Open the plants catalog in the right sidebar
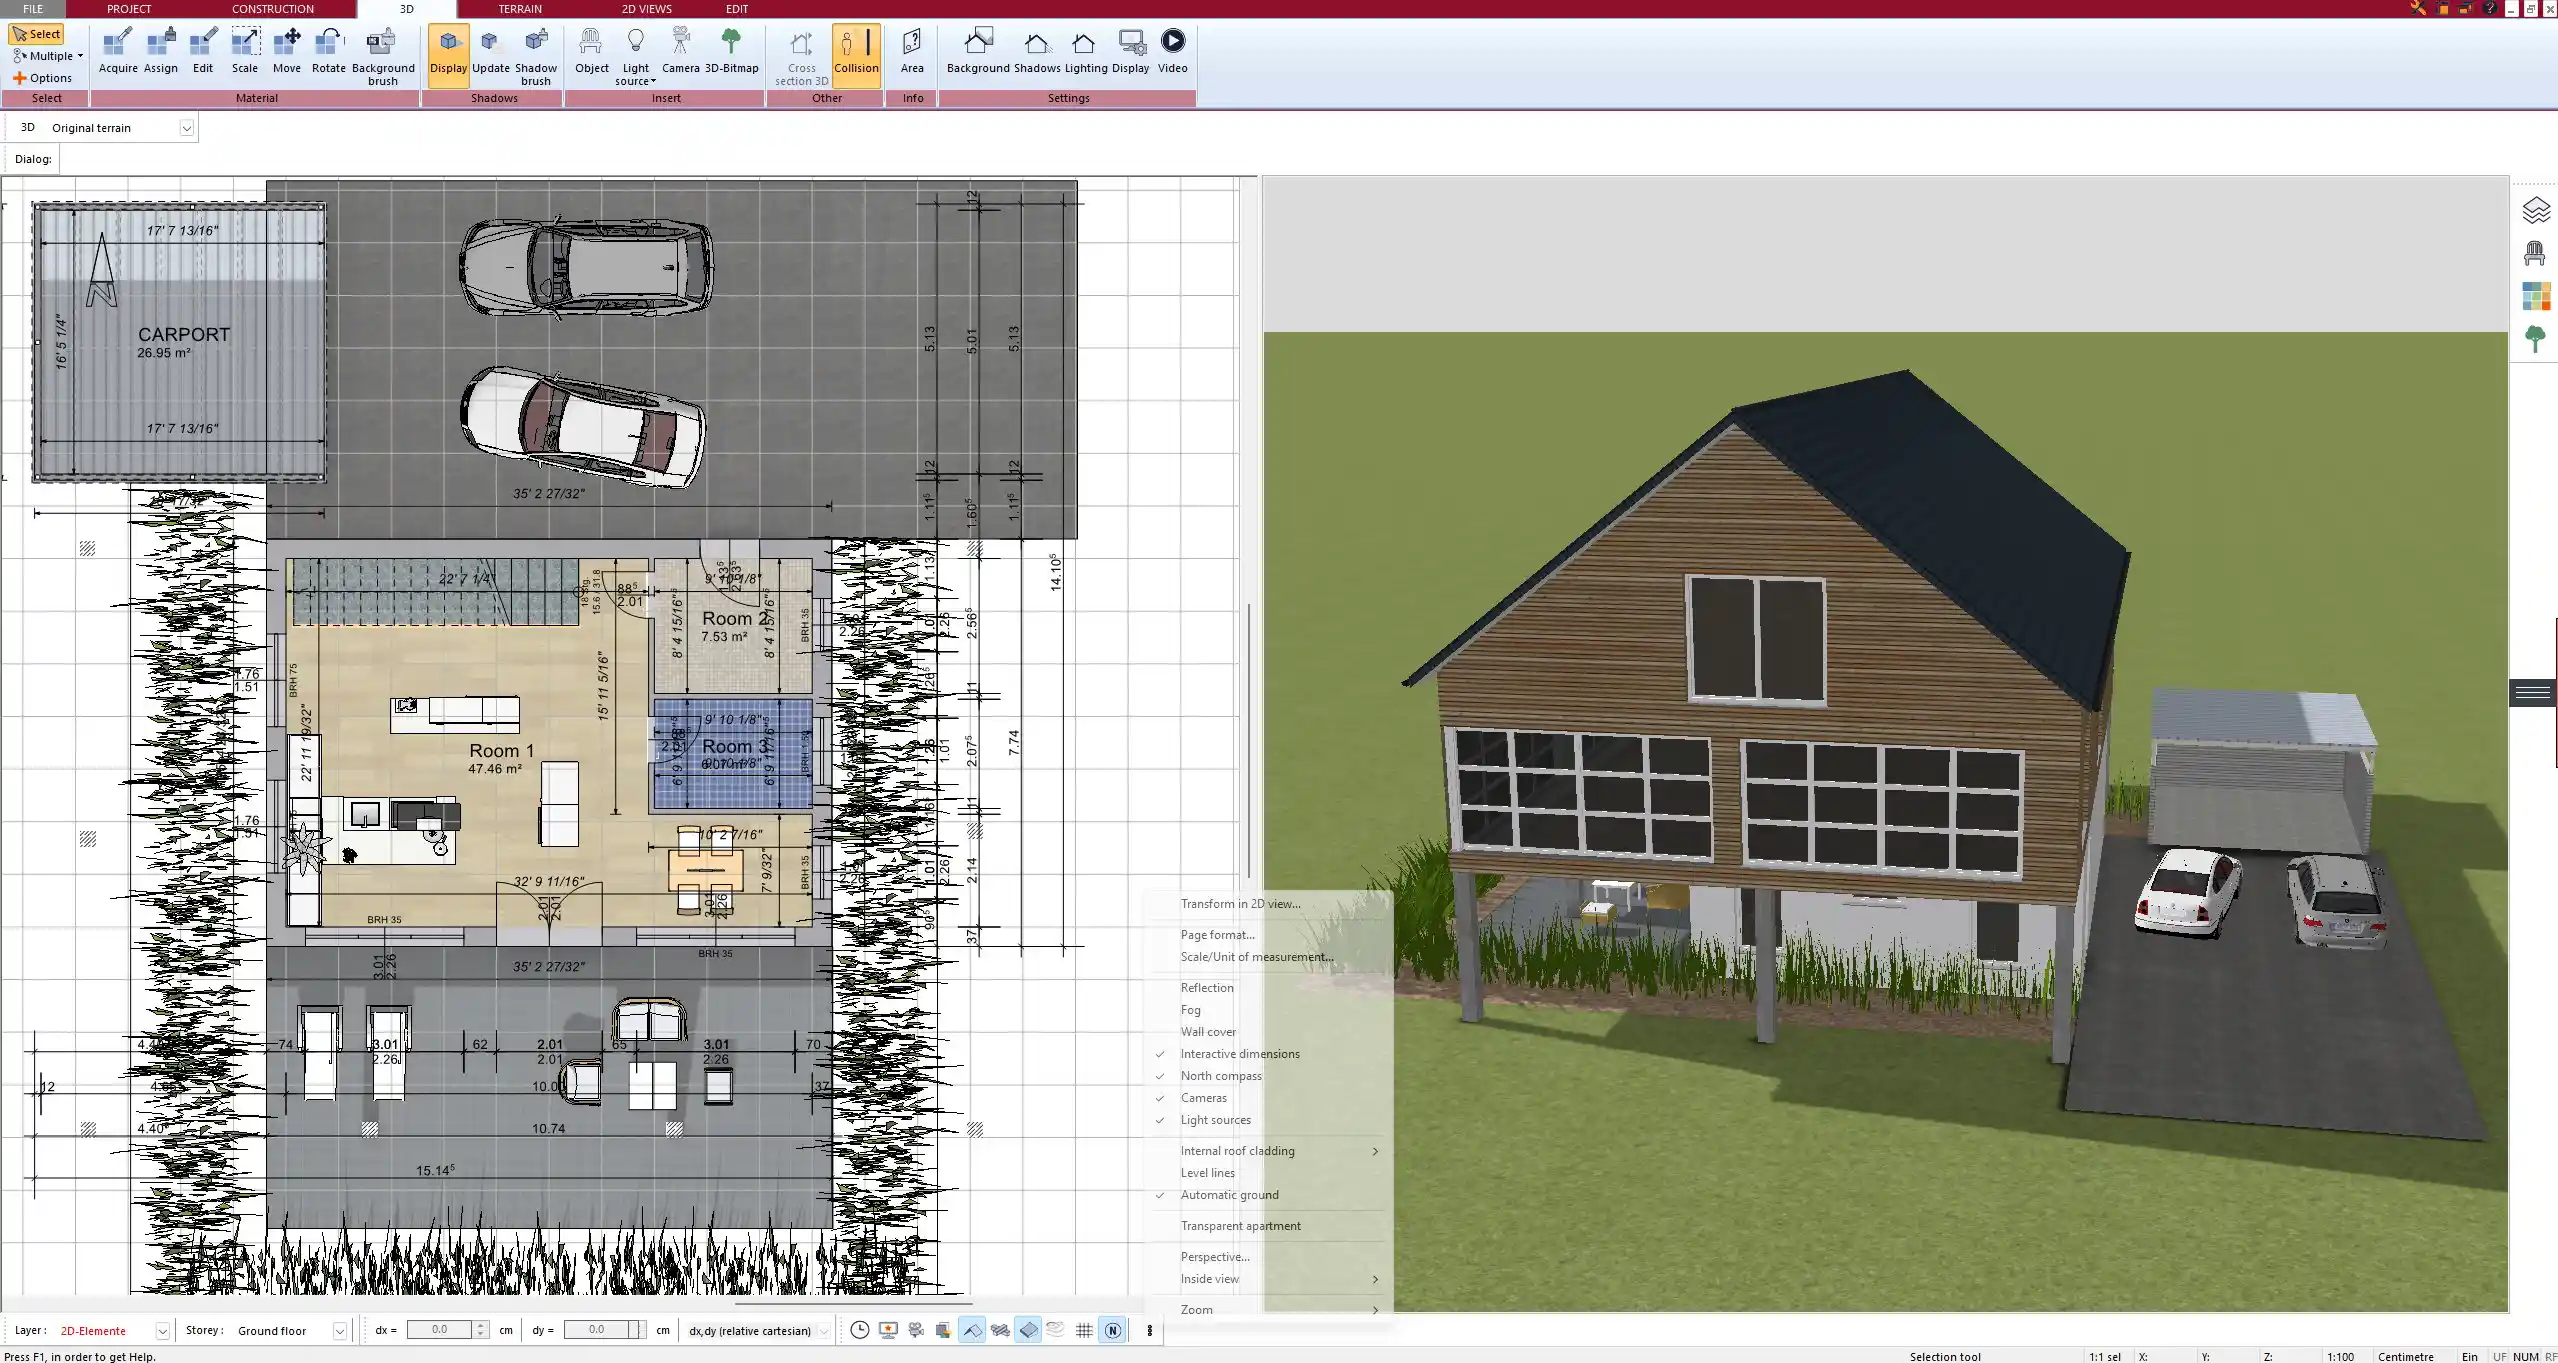Image resolution: width=2558 pixels, height=1363 pixels. (x=2536, y=339)
